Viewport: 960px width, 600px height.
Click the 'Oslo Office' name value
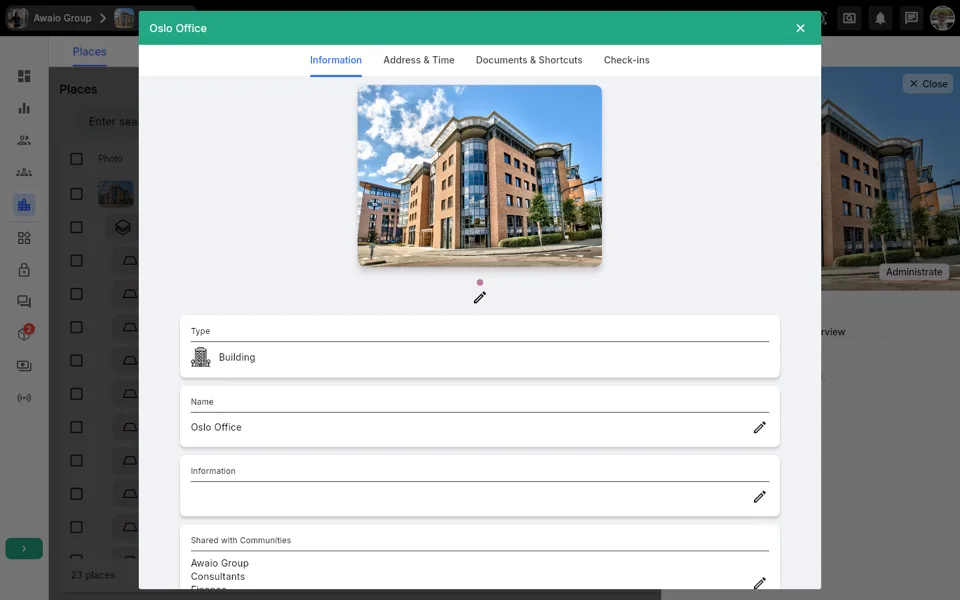(x=216, y=427)
